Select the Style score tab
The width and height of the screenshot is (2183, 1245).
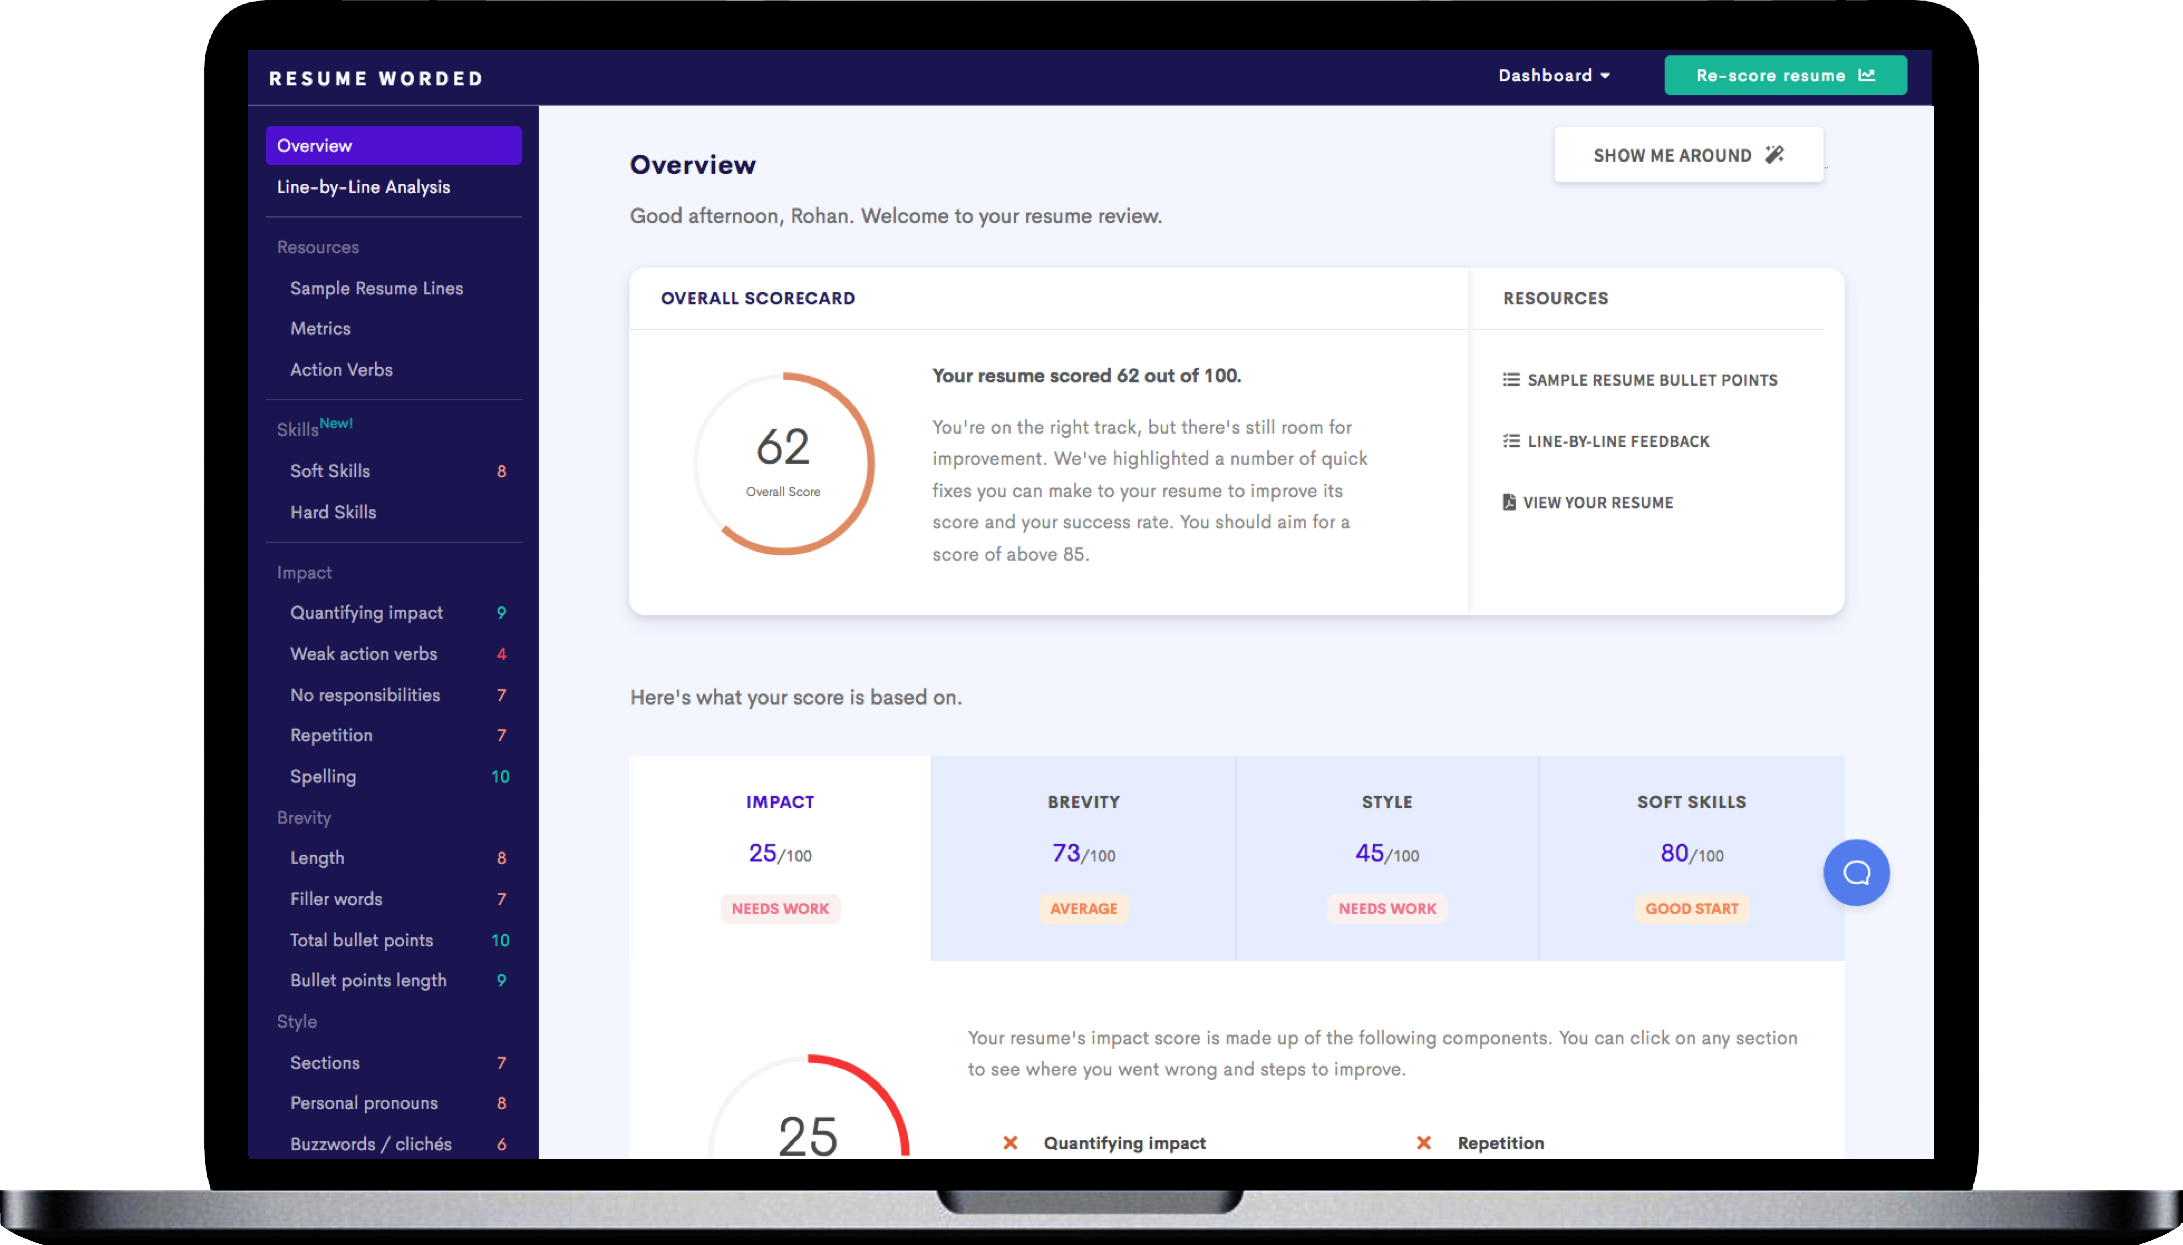point(1388,858)
